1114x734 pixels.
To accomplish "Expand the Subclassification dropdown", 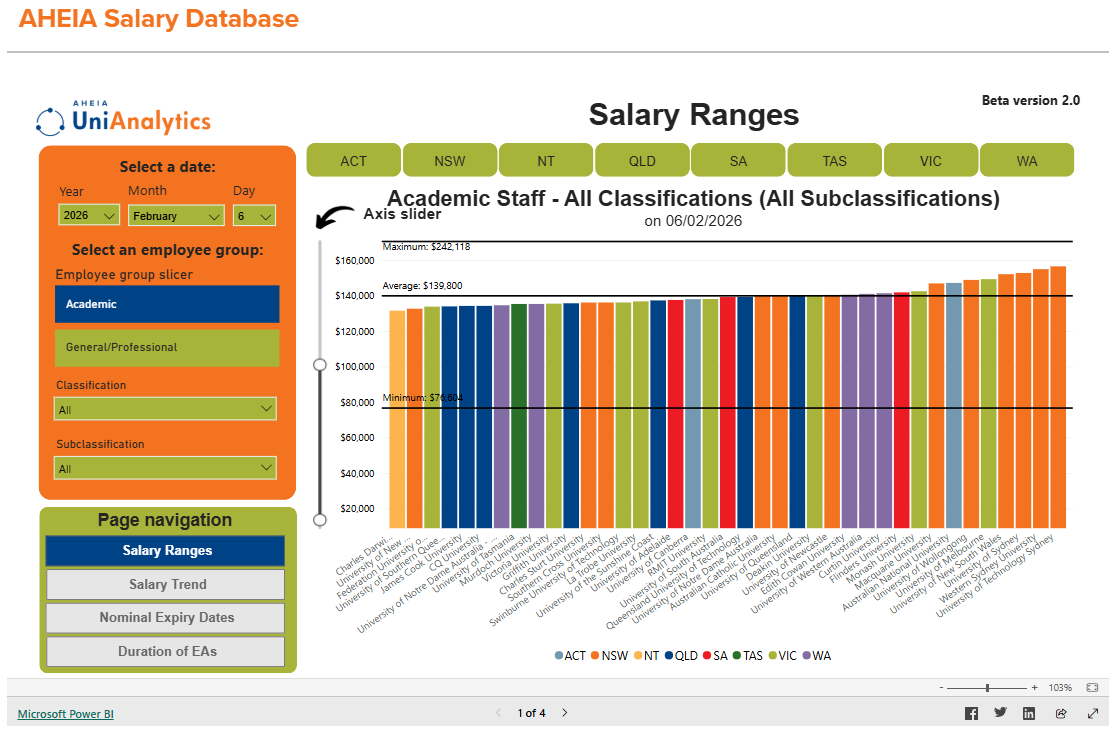I will pos(165,468).
